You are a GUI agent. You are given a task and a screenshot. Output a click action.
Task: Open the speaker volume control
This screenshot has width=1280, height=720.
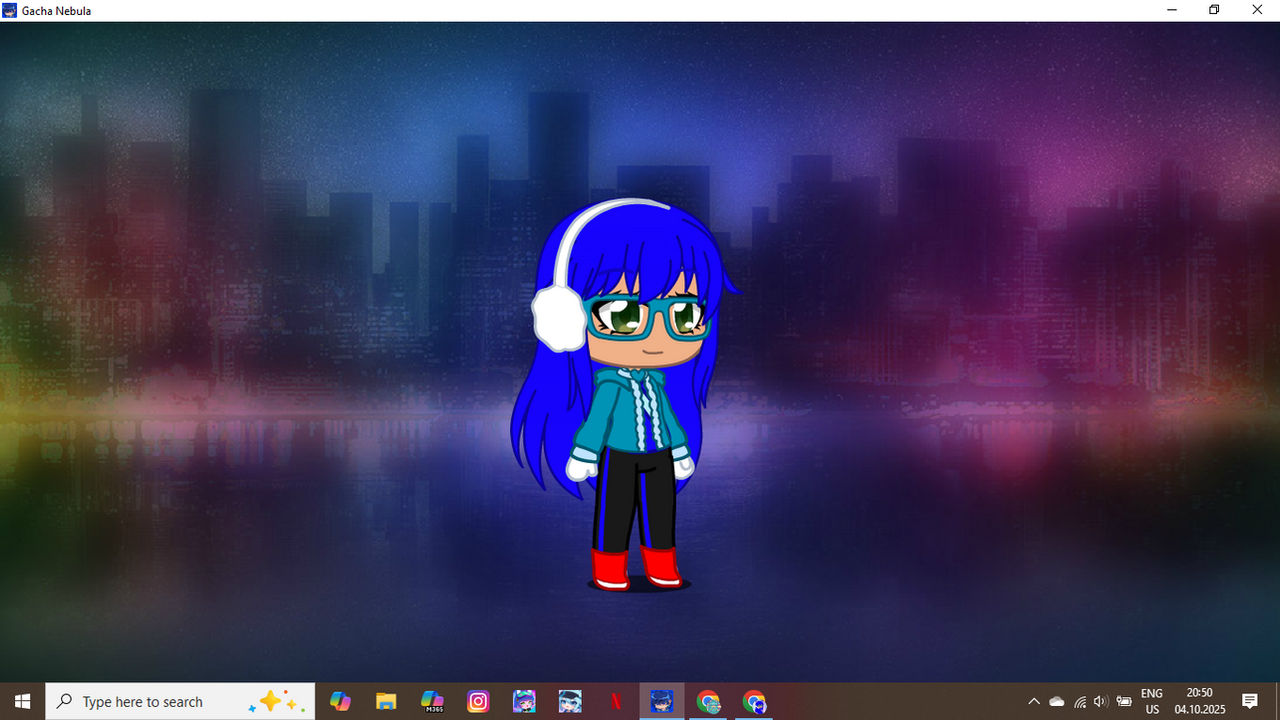click(1101, 701)
